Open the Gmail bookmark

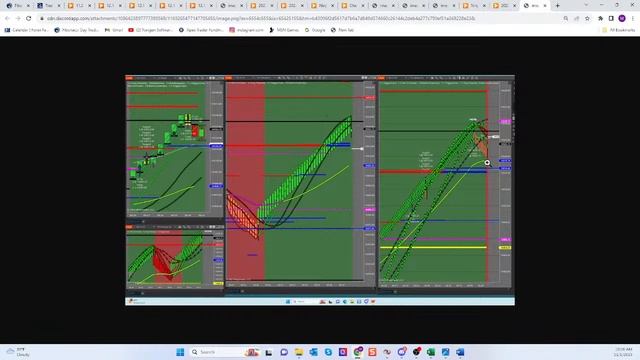pyautogui.click(x=114, y=30)
